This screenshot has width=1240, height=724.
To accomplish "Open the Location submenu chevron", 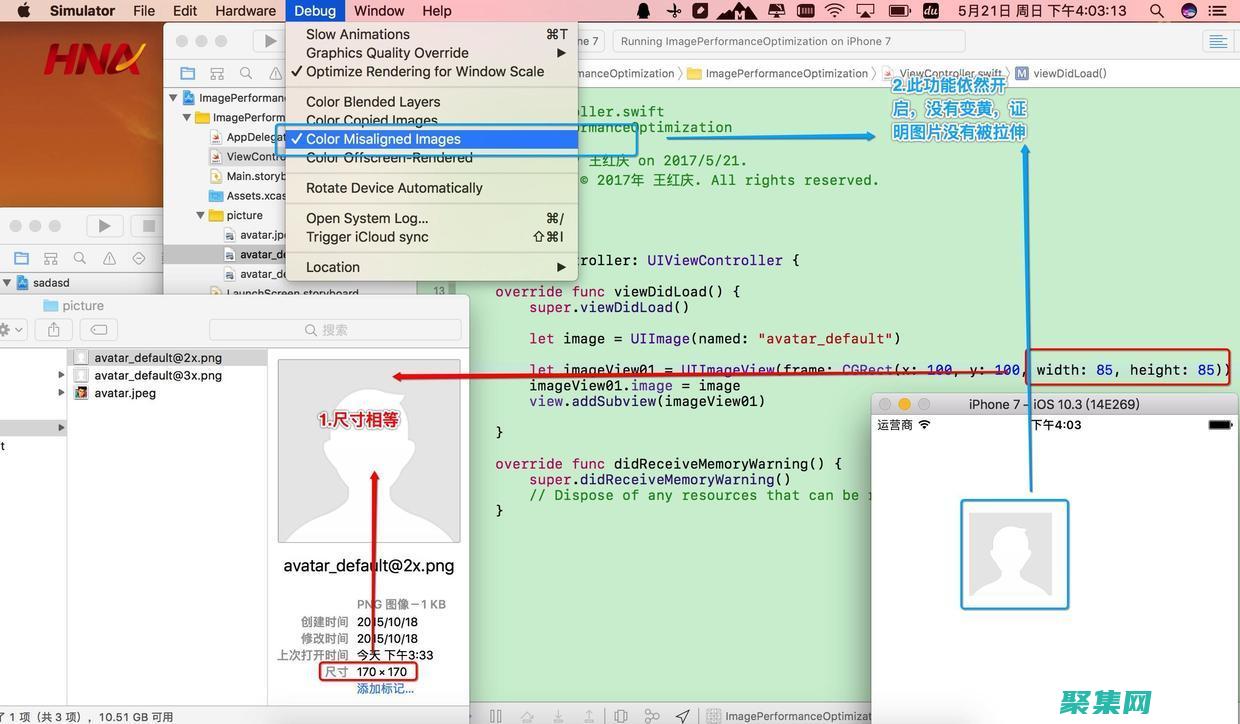I will click(x=561, y=267).
